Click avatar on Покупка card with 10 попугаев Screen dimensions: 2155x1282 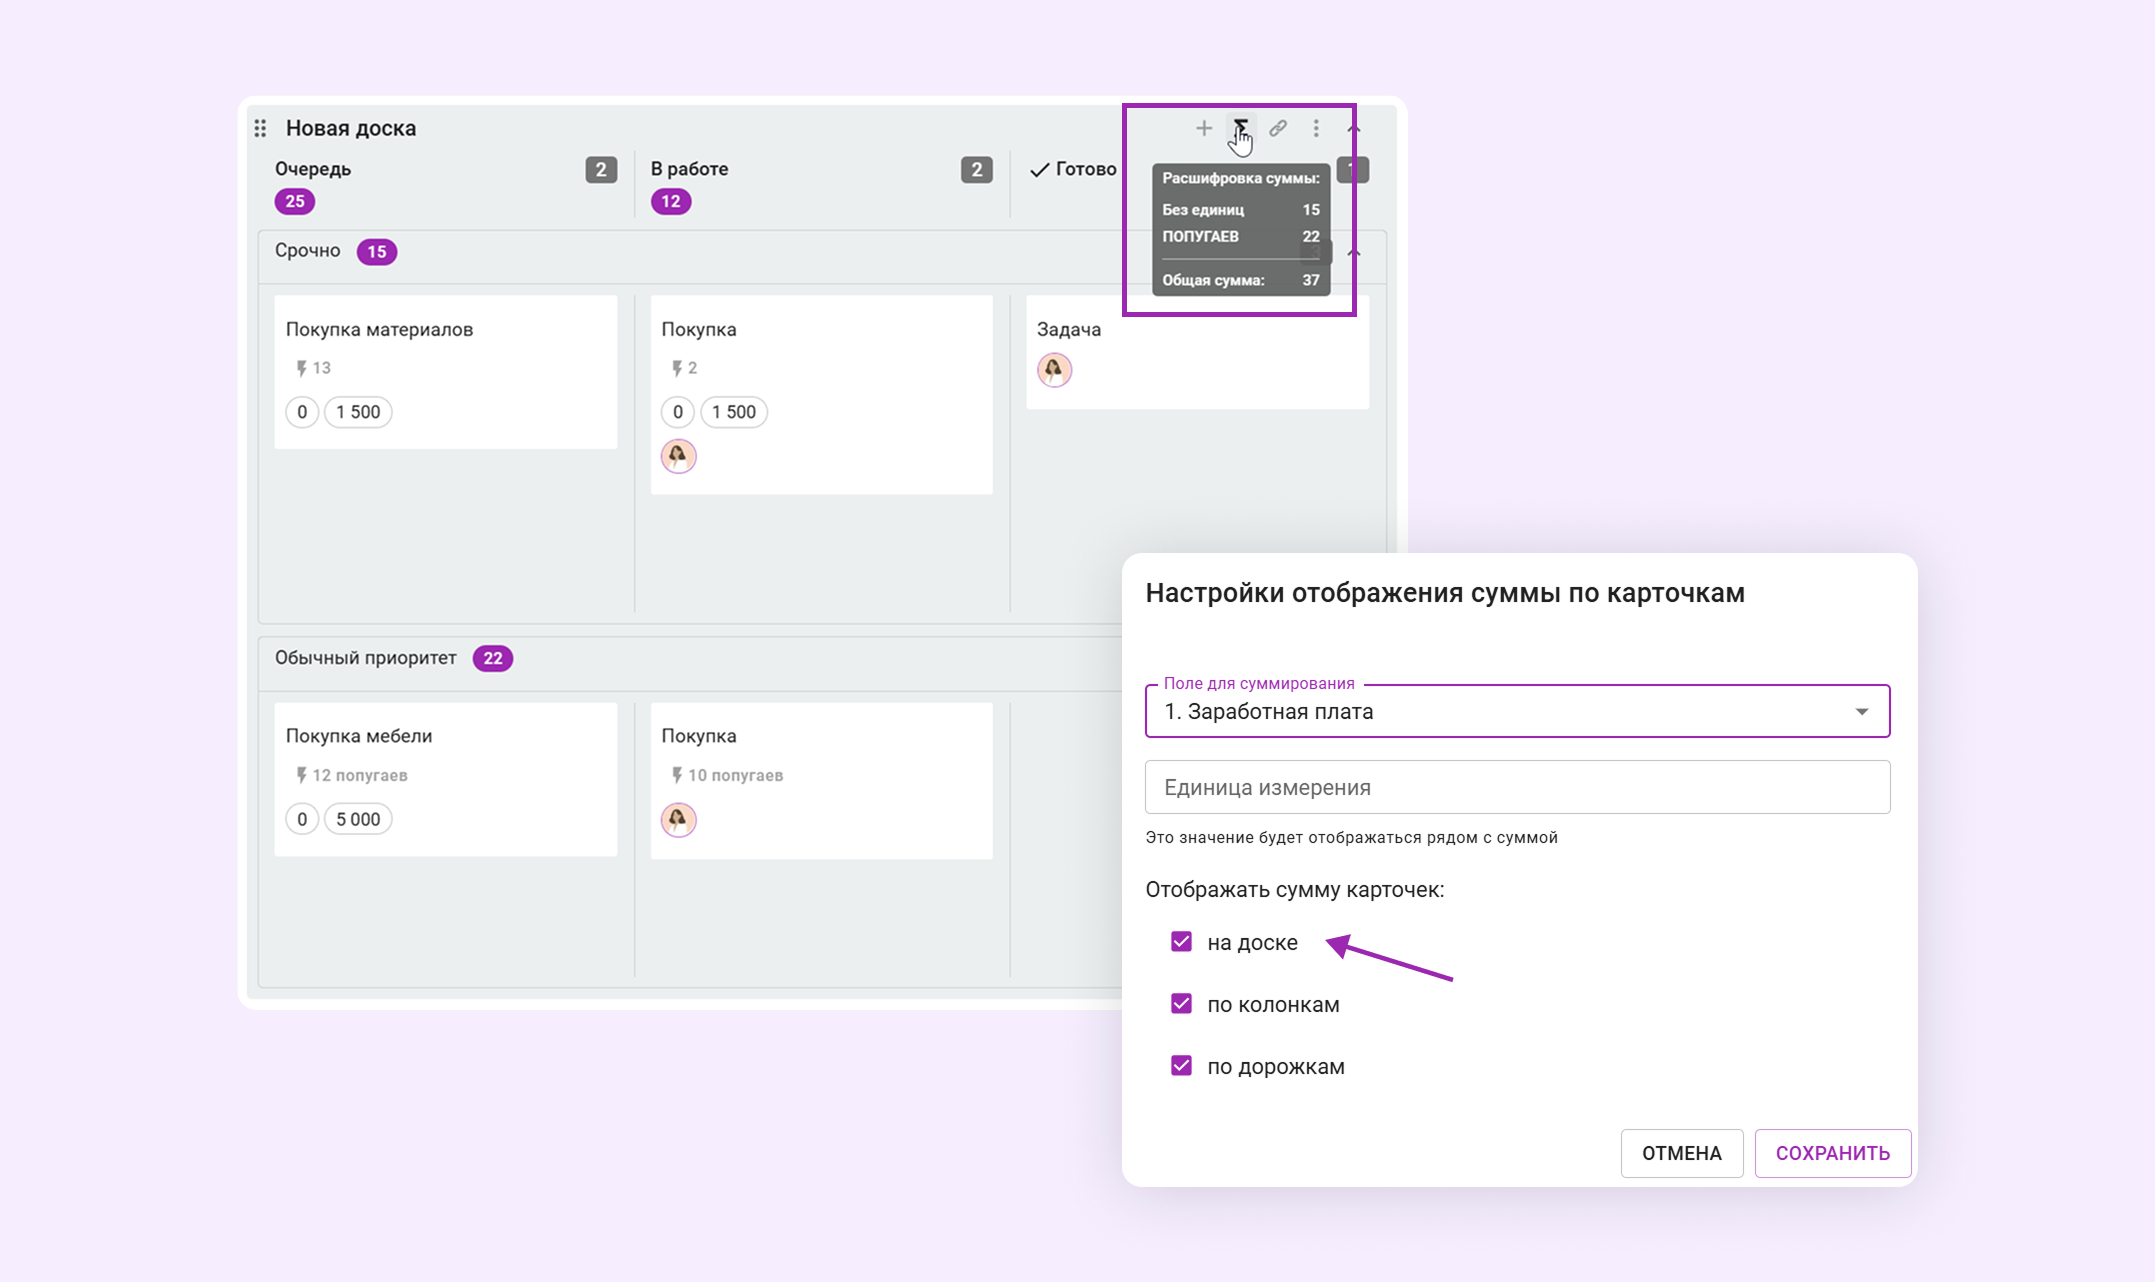click(678, 820)
